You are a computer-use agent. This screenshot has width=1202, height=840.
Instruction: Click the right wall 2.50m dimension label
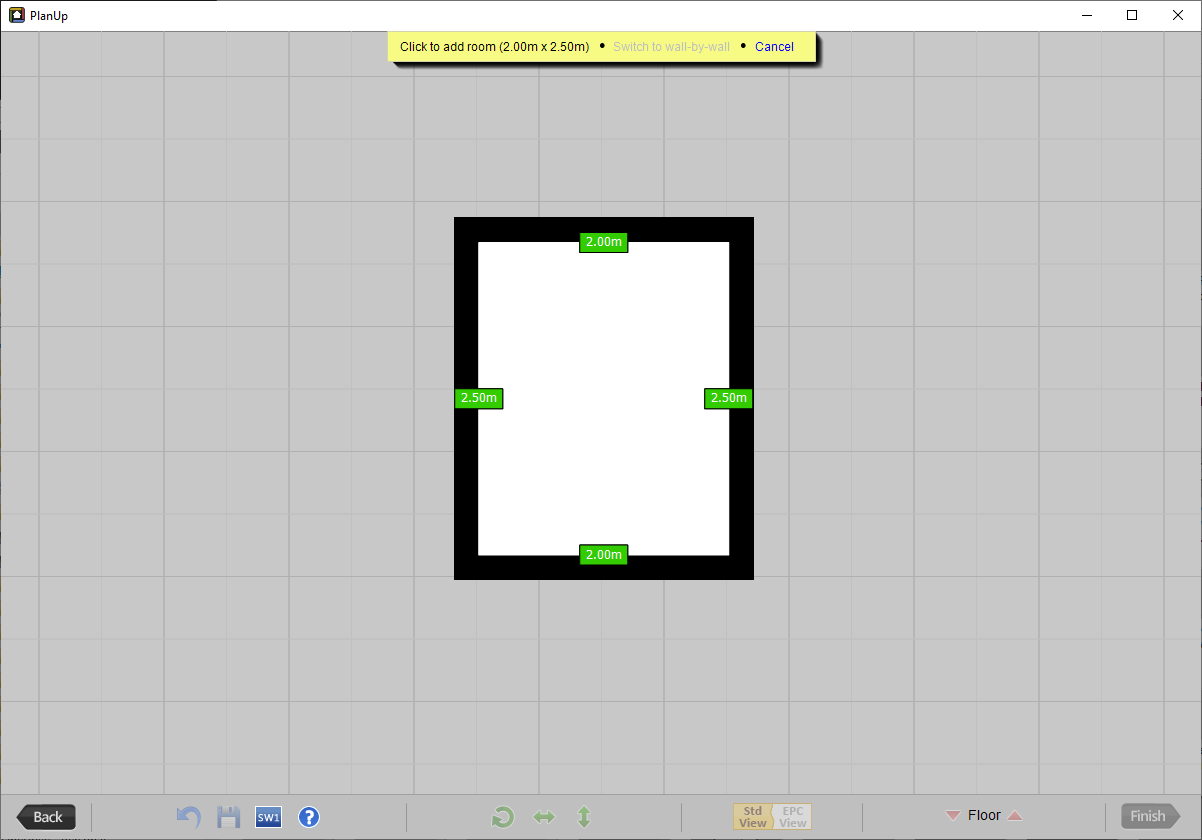tap(728, 398)
